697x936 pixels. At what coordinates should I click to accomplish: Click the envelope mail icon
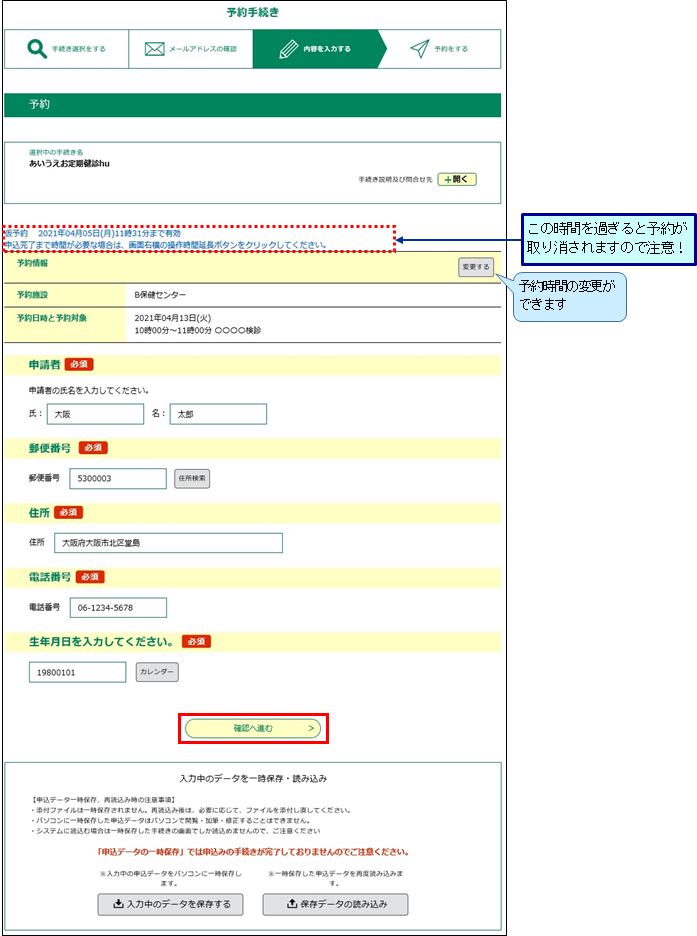(154, 49)
